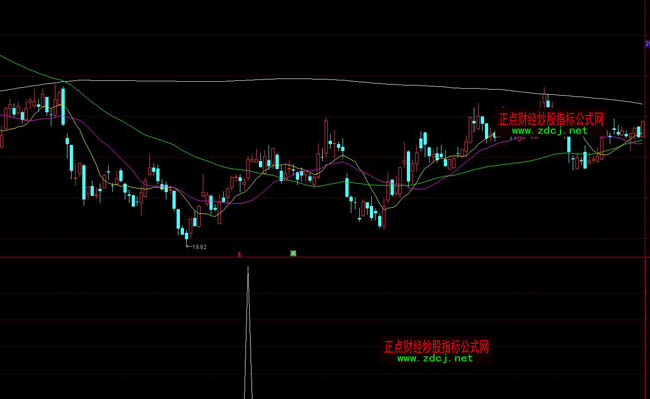The height and width of the screenshot is (399, 650).
Task: Click the lowest cyan candlestick above 19.62
Action: 186,237
